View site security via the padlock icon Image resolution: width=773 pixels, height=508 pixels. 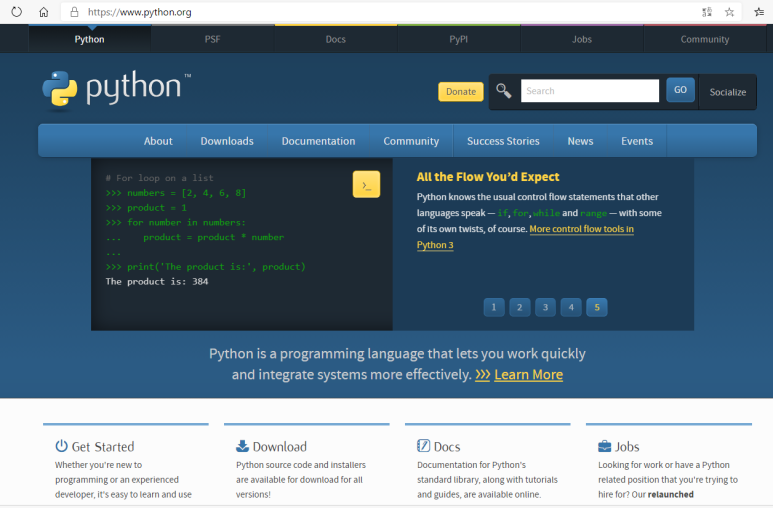pyautogui.click(x=74, y=12)
